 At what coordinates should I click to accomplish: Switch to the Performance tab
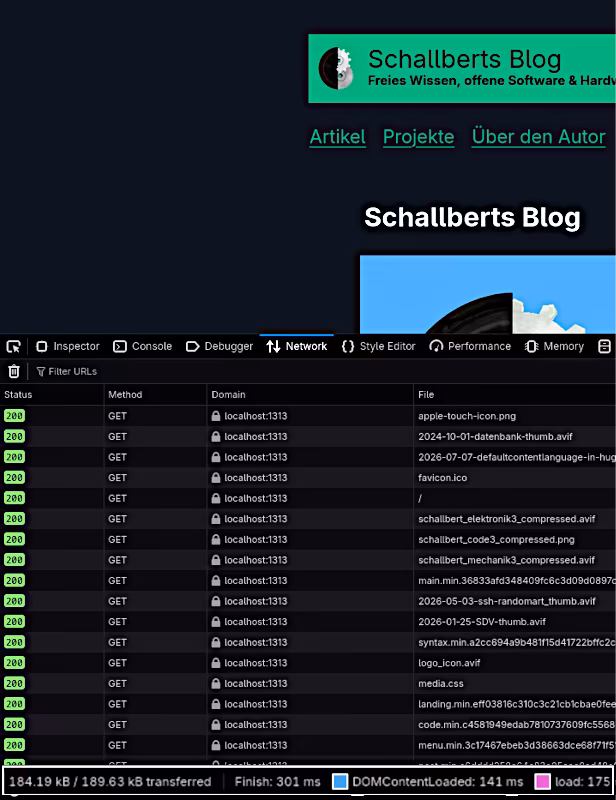470,346
